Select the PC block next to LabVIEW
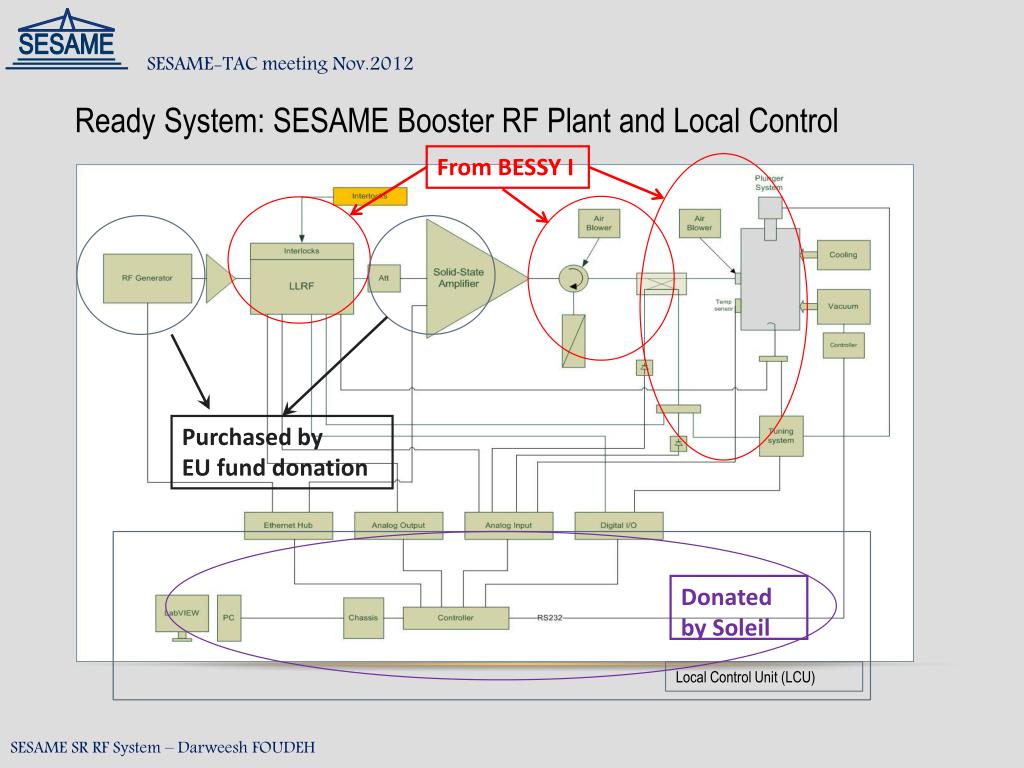Image resolution: width=1024 pixels, height=768 pixels. point(229,618)
